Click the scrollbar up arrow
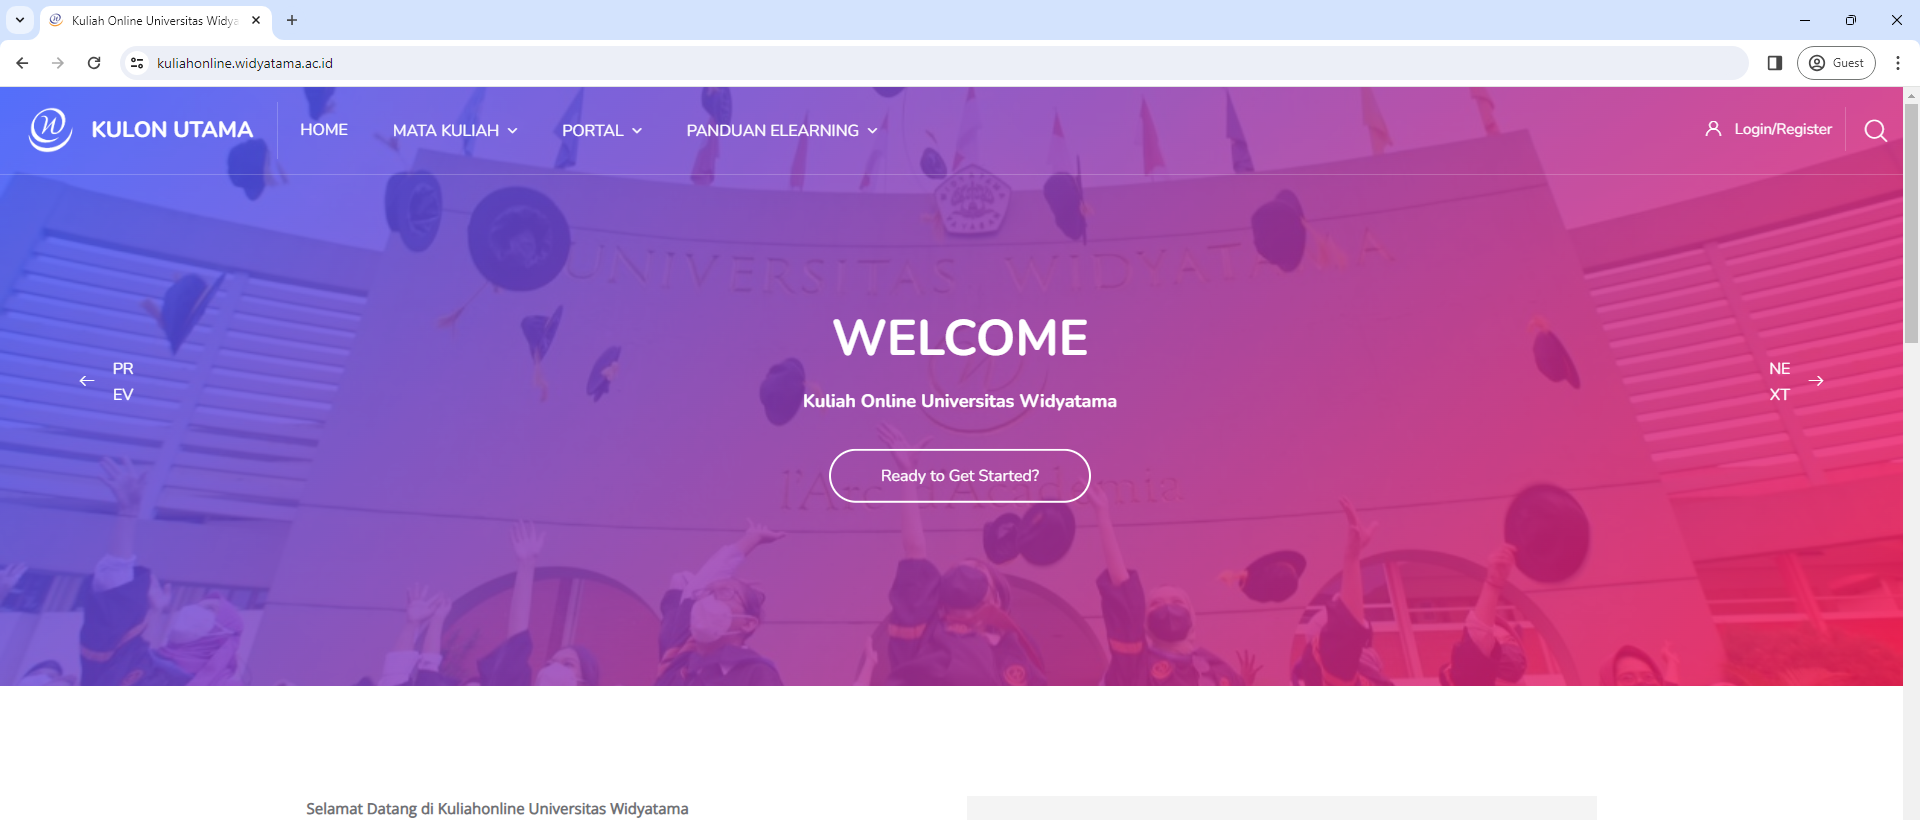Image resolution: width=1920 pixels, height=820 pixels. pos(1911,95)
